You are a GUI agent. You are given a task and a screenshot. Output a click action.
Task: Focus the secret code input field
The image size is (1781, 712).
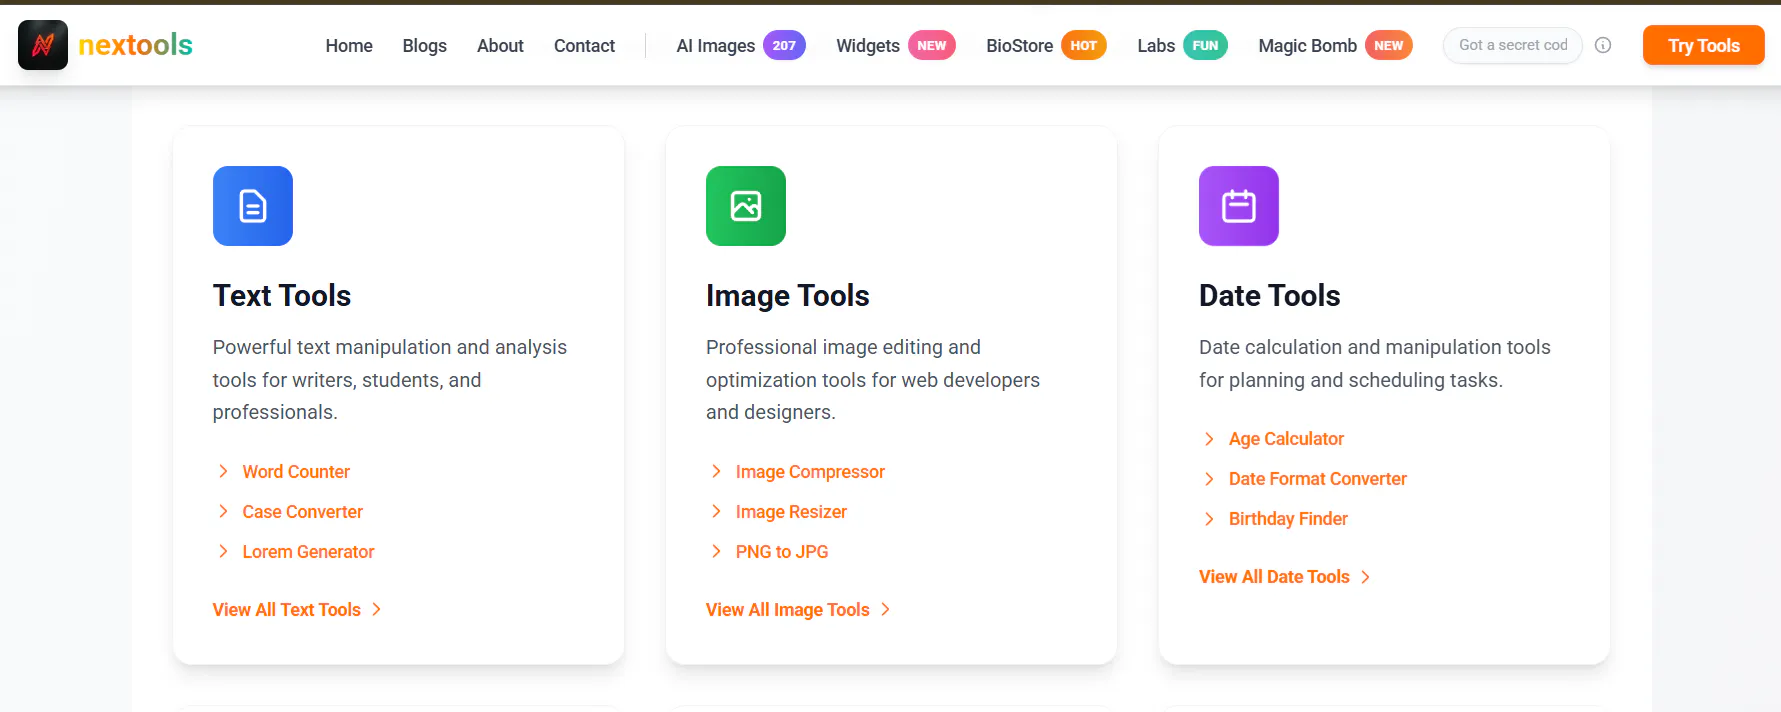tap(1513, 45)
